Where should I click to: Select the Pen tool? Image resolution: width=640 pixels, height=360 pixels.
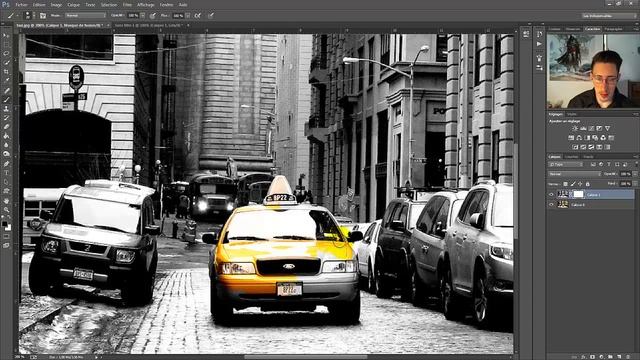[x=6, y=164]
